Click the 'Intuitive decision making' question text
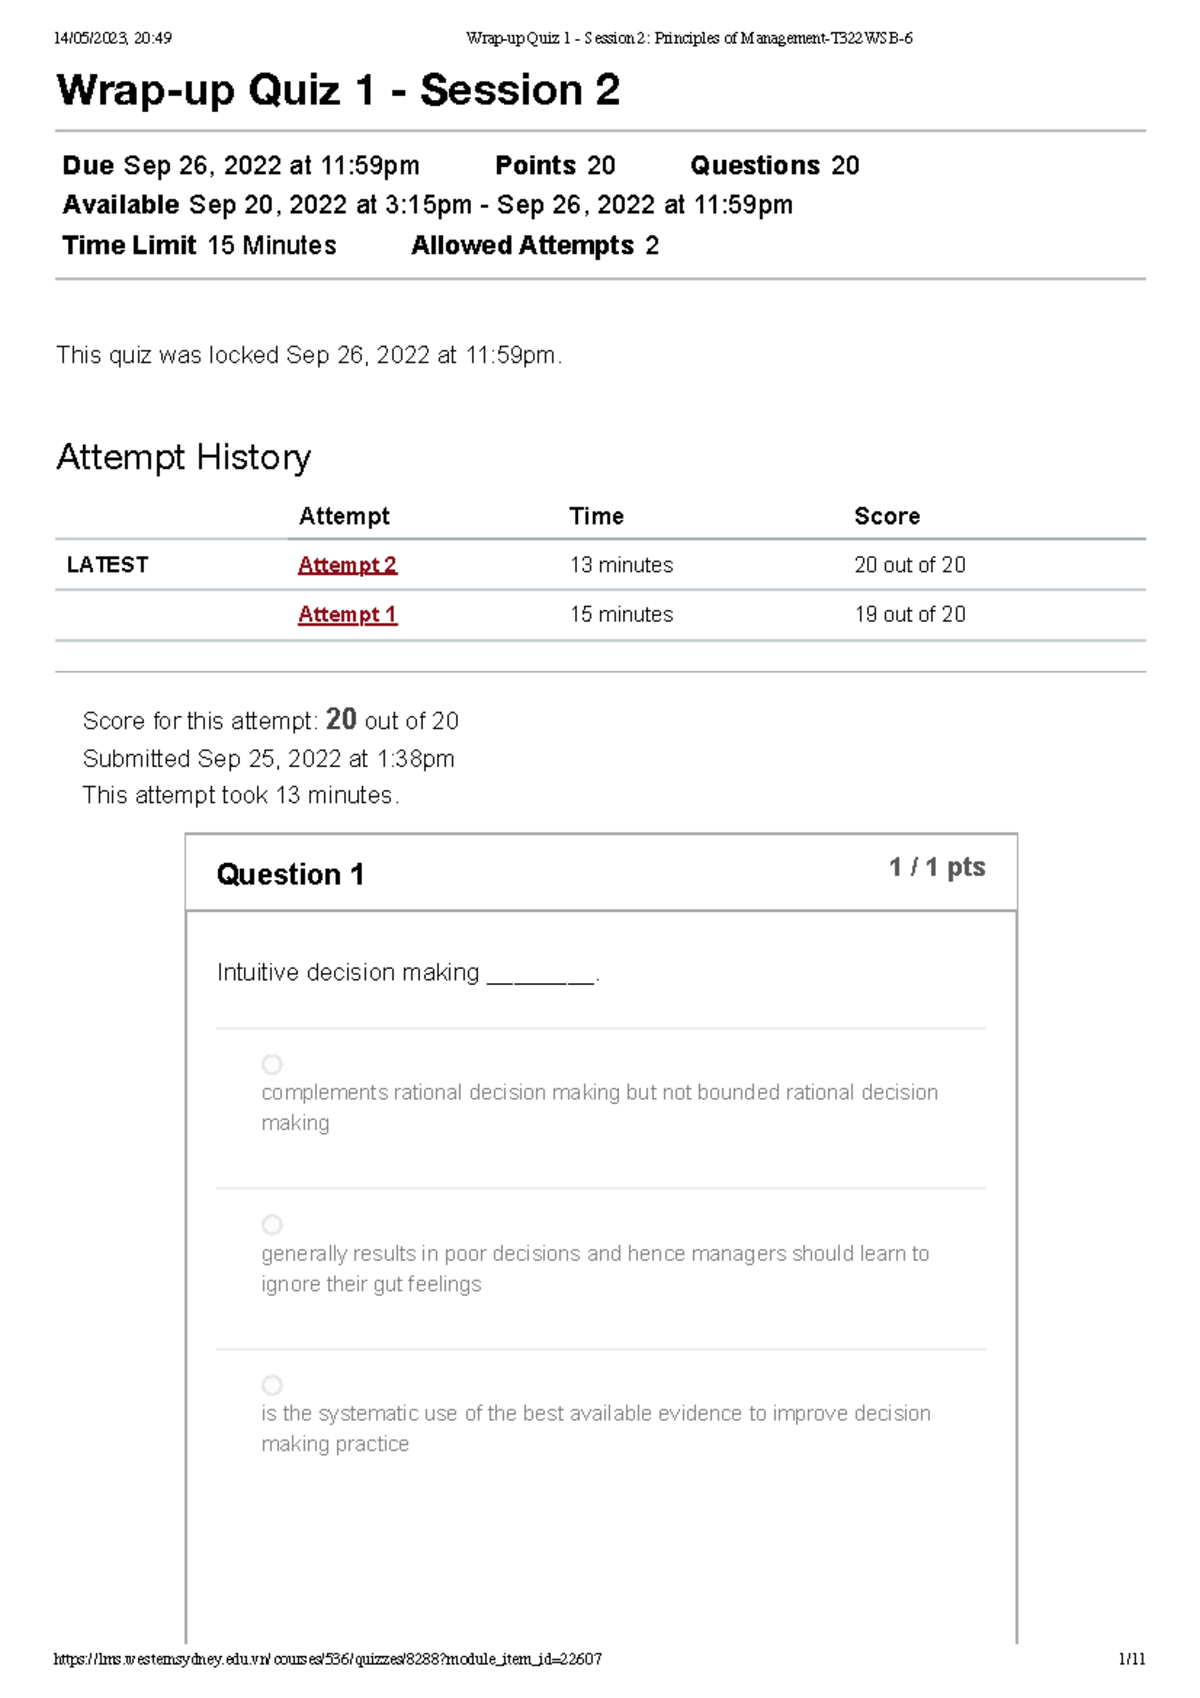Screen dimensions: 1200x1698 (348, 973)
